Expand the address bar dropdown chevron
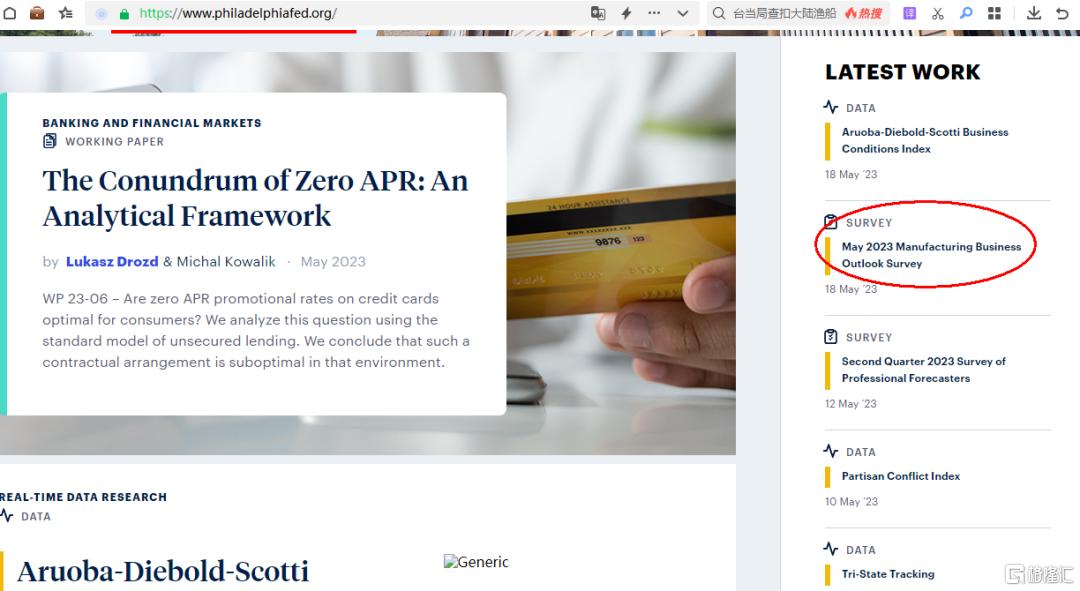Image resolution: width=1080 pixels, height=591 pixels. pos(683,13)
